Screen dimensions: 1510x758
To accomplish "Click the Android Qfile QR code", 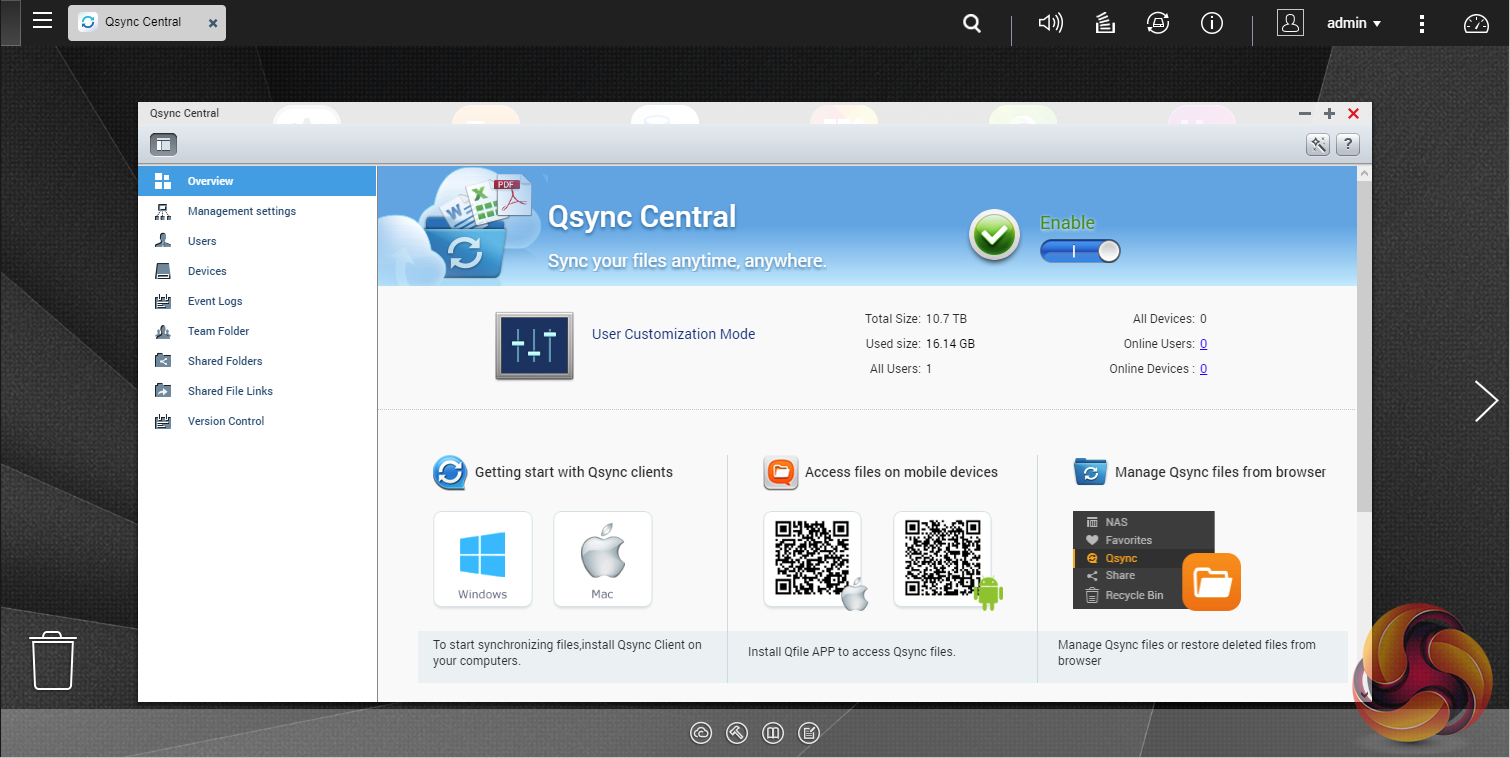I will (942, 559).
